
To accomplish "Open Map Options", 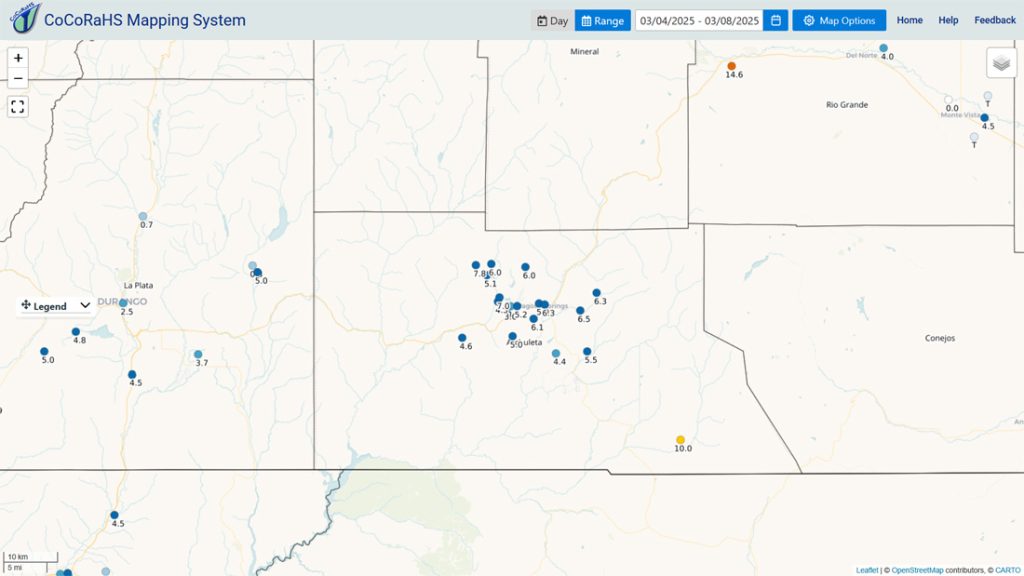I will click(839, 20).
